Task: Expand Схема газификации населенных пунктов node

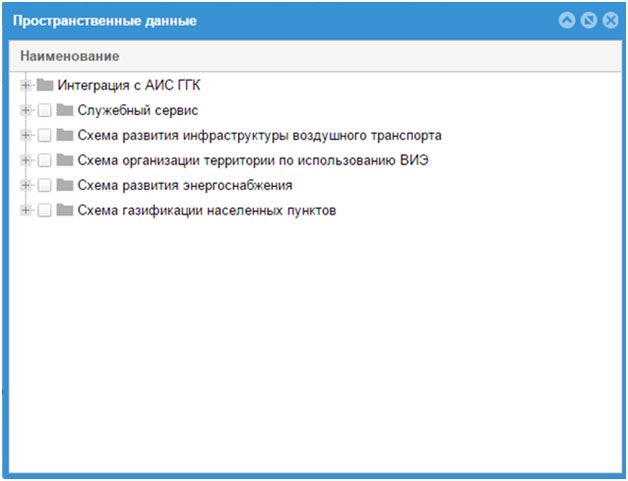Action: (x=26, y=210)
